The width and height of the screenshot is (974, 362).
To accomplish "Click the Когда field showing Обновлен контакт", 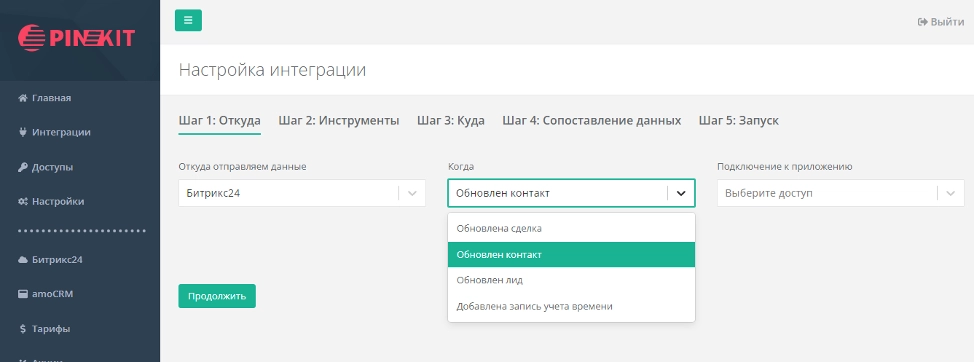I will (x=571, y=193).
